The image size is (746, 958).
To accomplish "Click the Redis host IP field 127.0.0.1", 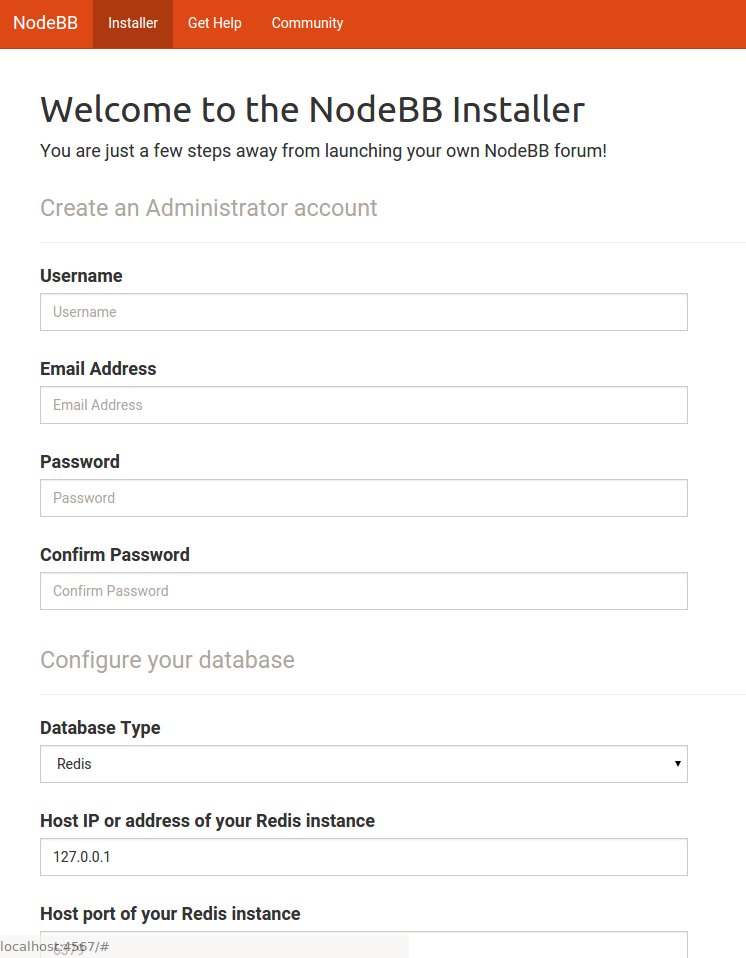I will (364, 857).
